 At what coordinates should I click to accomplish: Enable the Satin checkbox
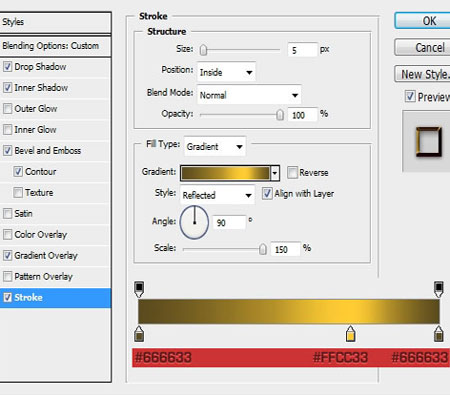(7, 214)
